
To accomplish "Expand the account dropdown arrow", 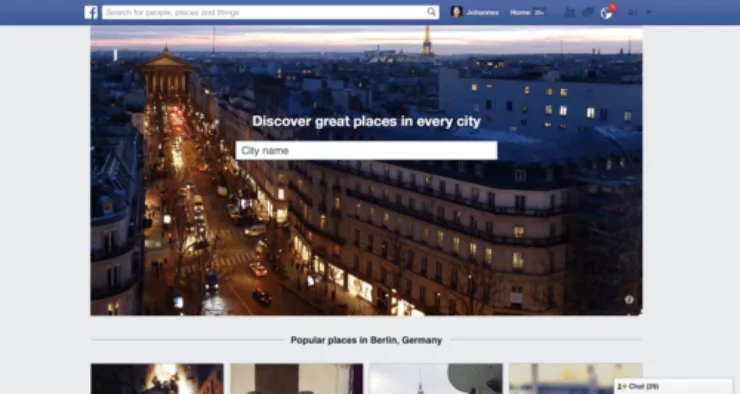I will click(x=648, y=12).
